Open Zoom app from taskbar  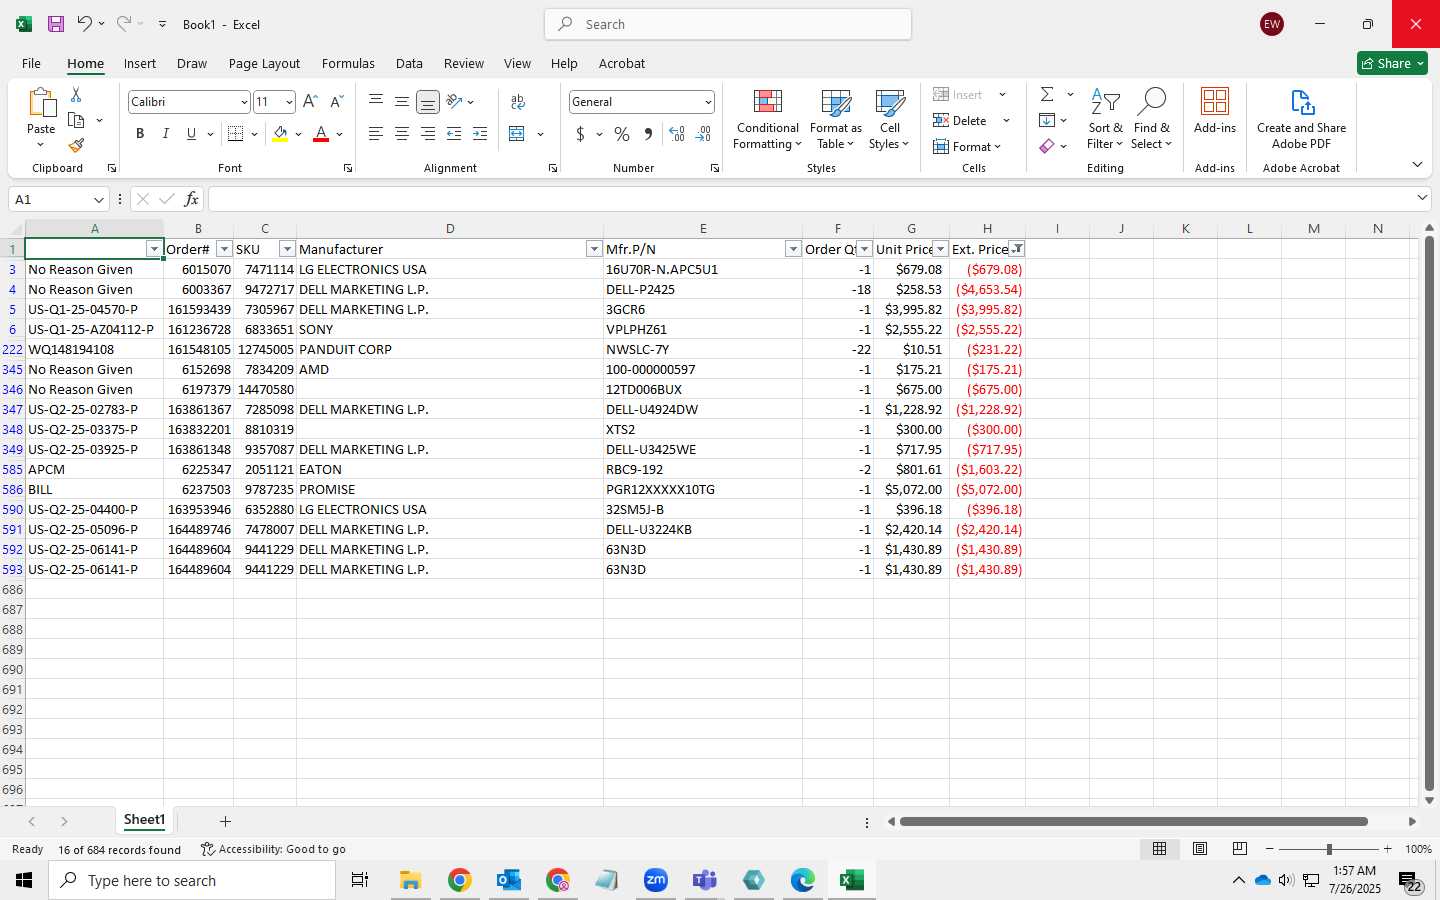(x=656, y=880)
